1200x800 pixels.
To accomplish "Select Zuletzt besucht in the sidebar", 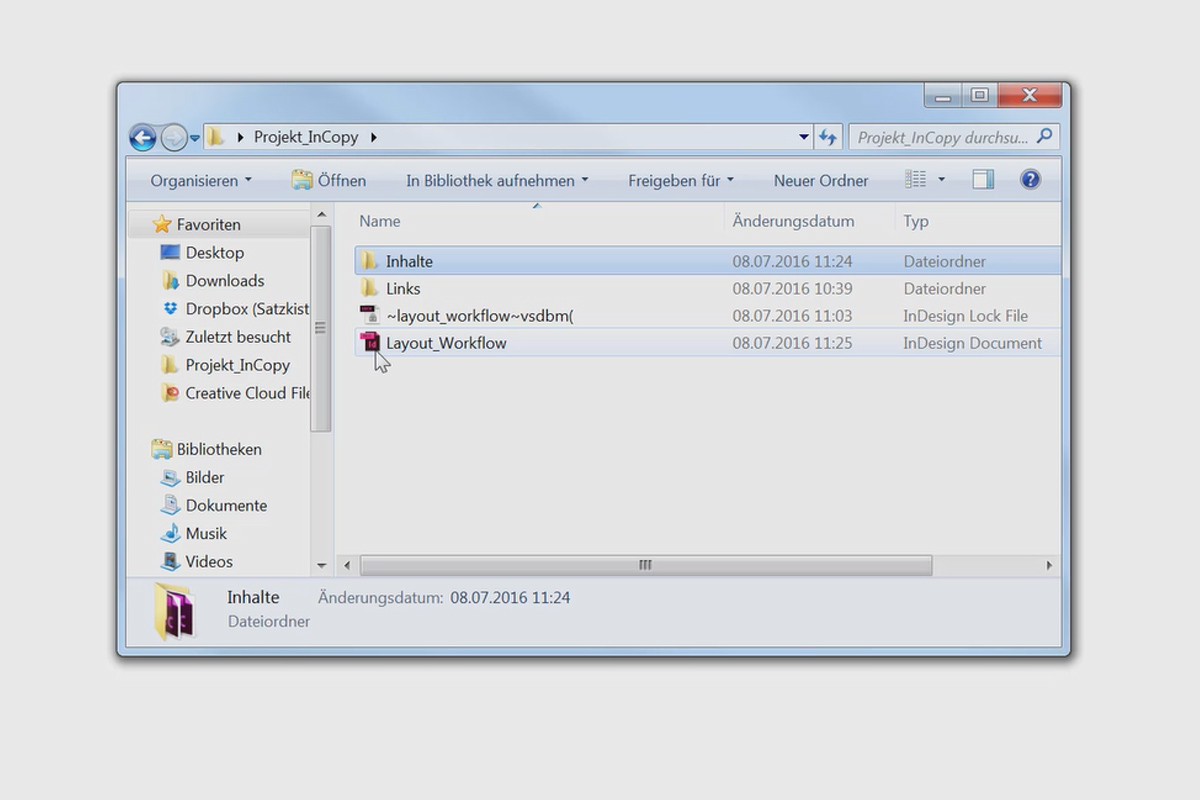I will coord(239,336).
